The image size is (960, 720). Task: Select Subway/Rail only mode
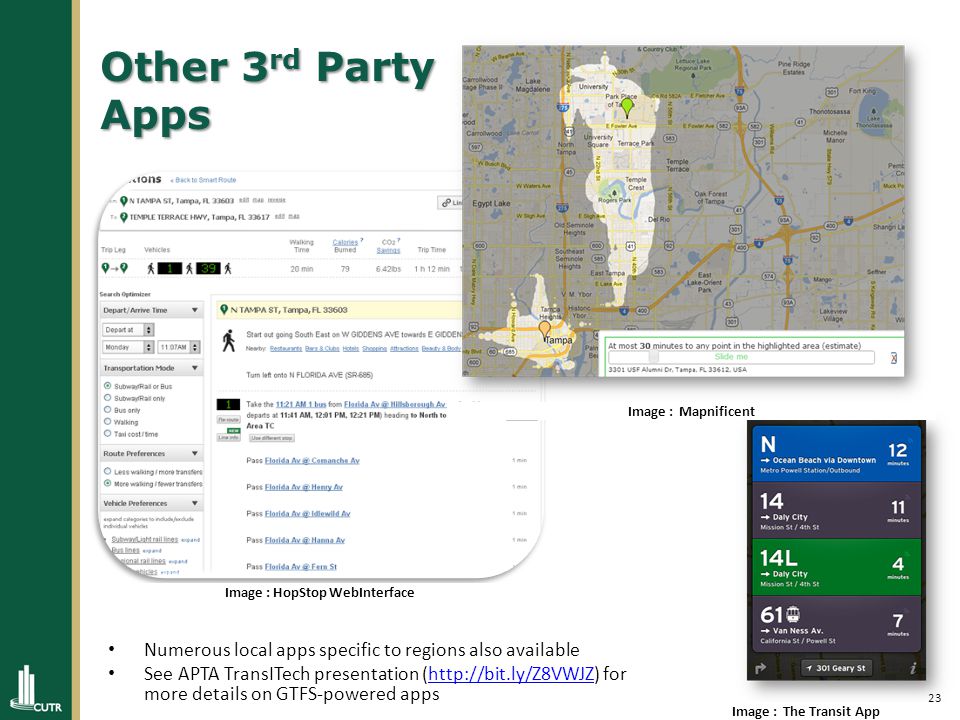click(108, 398)
